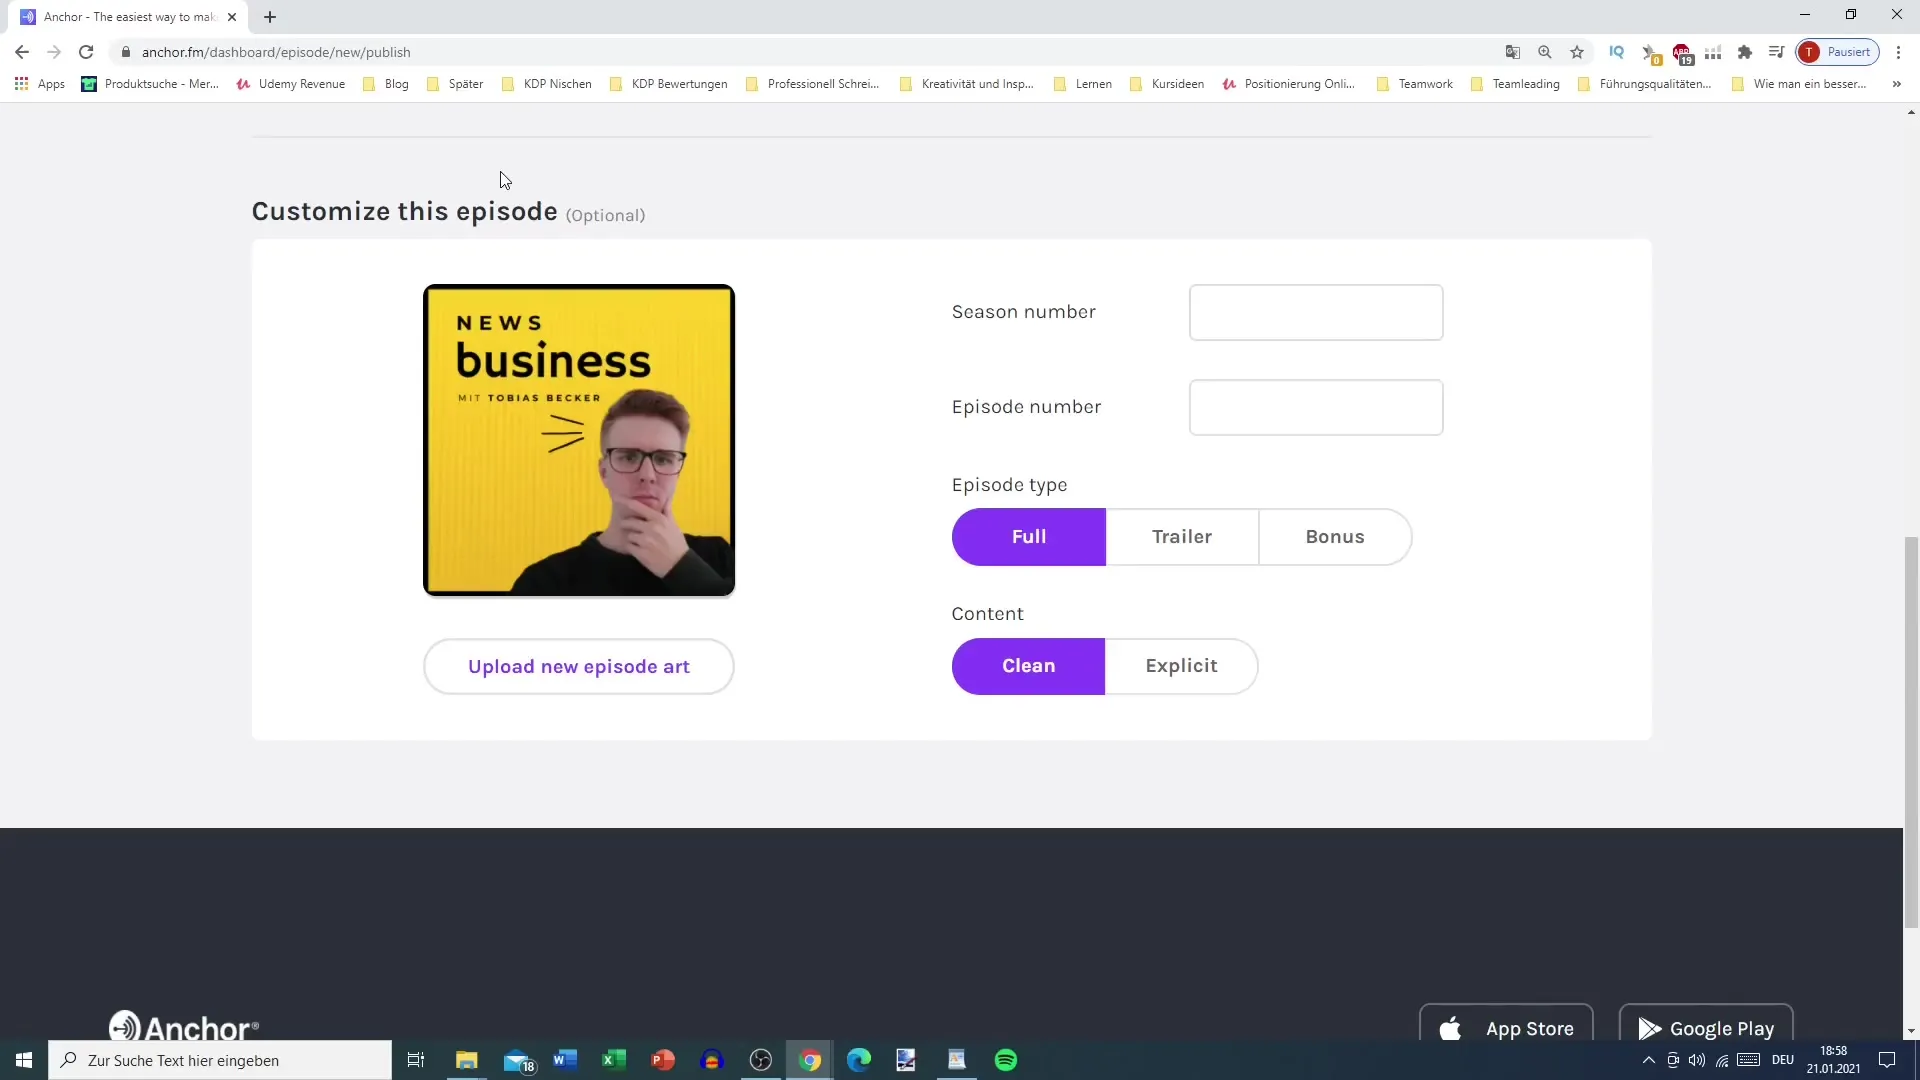Open the Produktsuche bookmark
Screen dimensions: 1920x1080
(150, 84)
